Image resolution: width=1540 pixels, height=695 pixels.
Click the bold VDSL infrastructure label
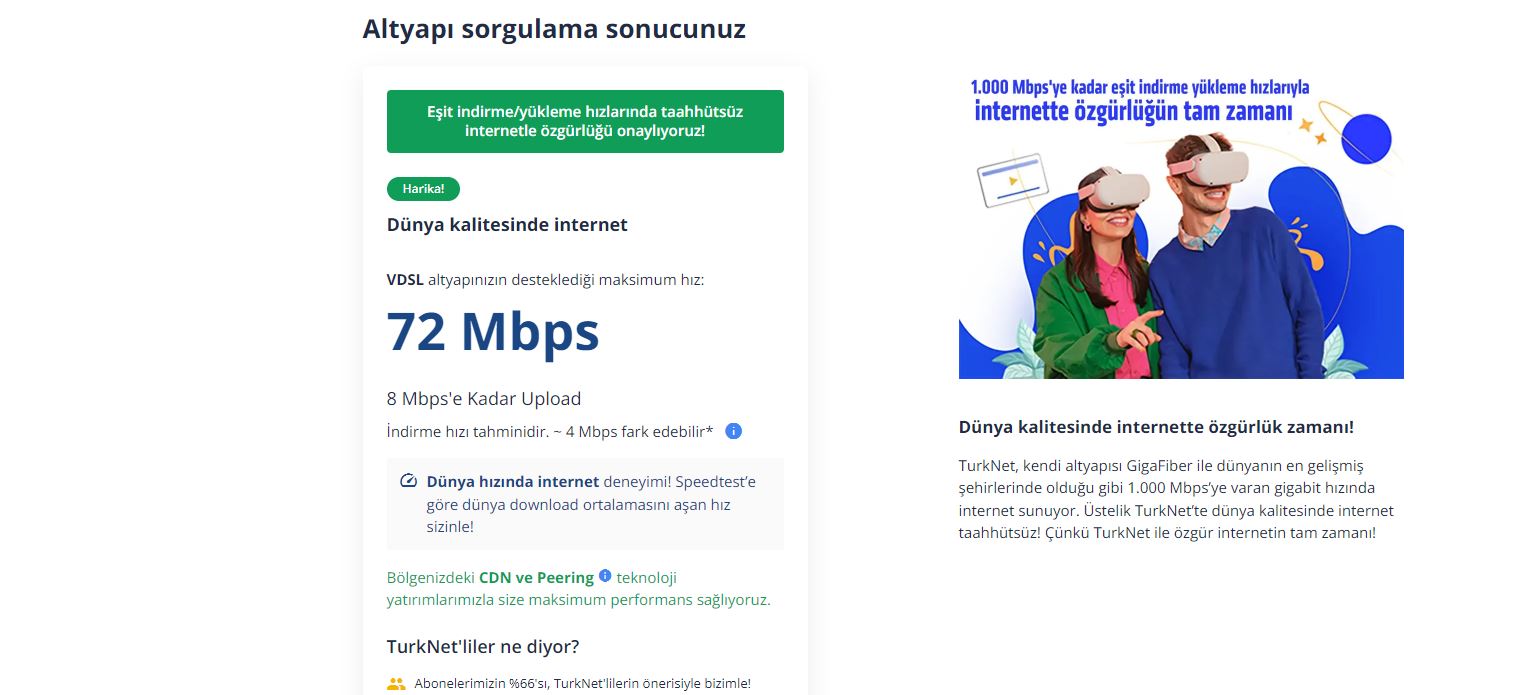pyautogui.click(x=405, y=280)
